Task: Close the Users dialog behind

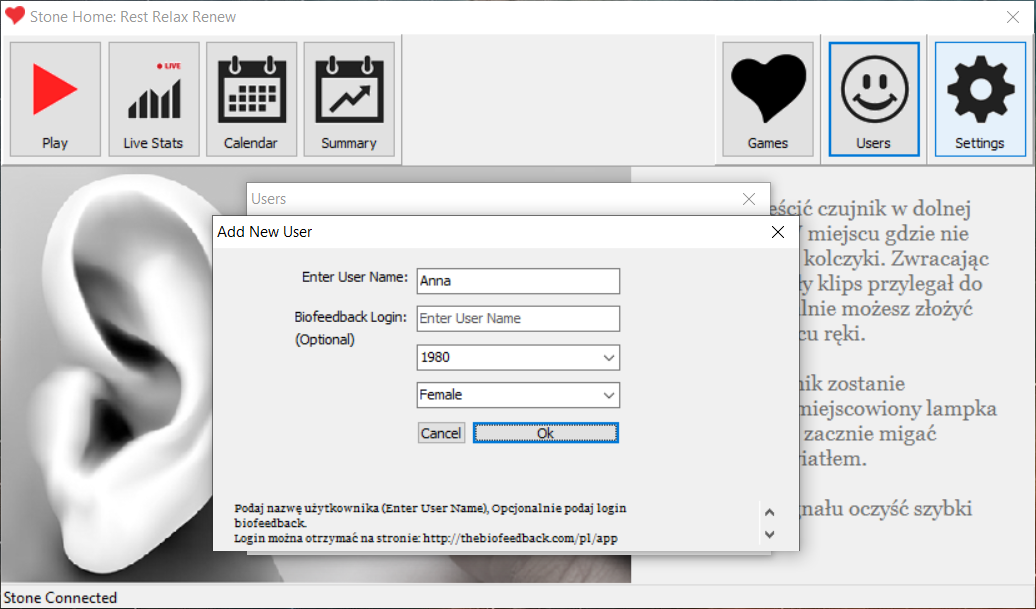Action: [x=749, y=199]
